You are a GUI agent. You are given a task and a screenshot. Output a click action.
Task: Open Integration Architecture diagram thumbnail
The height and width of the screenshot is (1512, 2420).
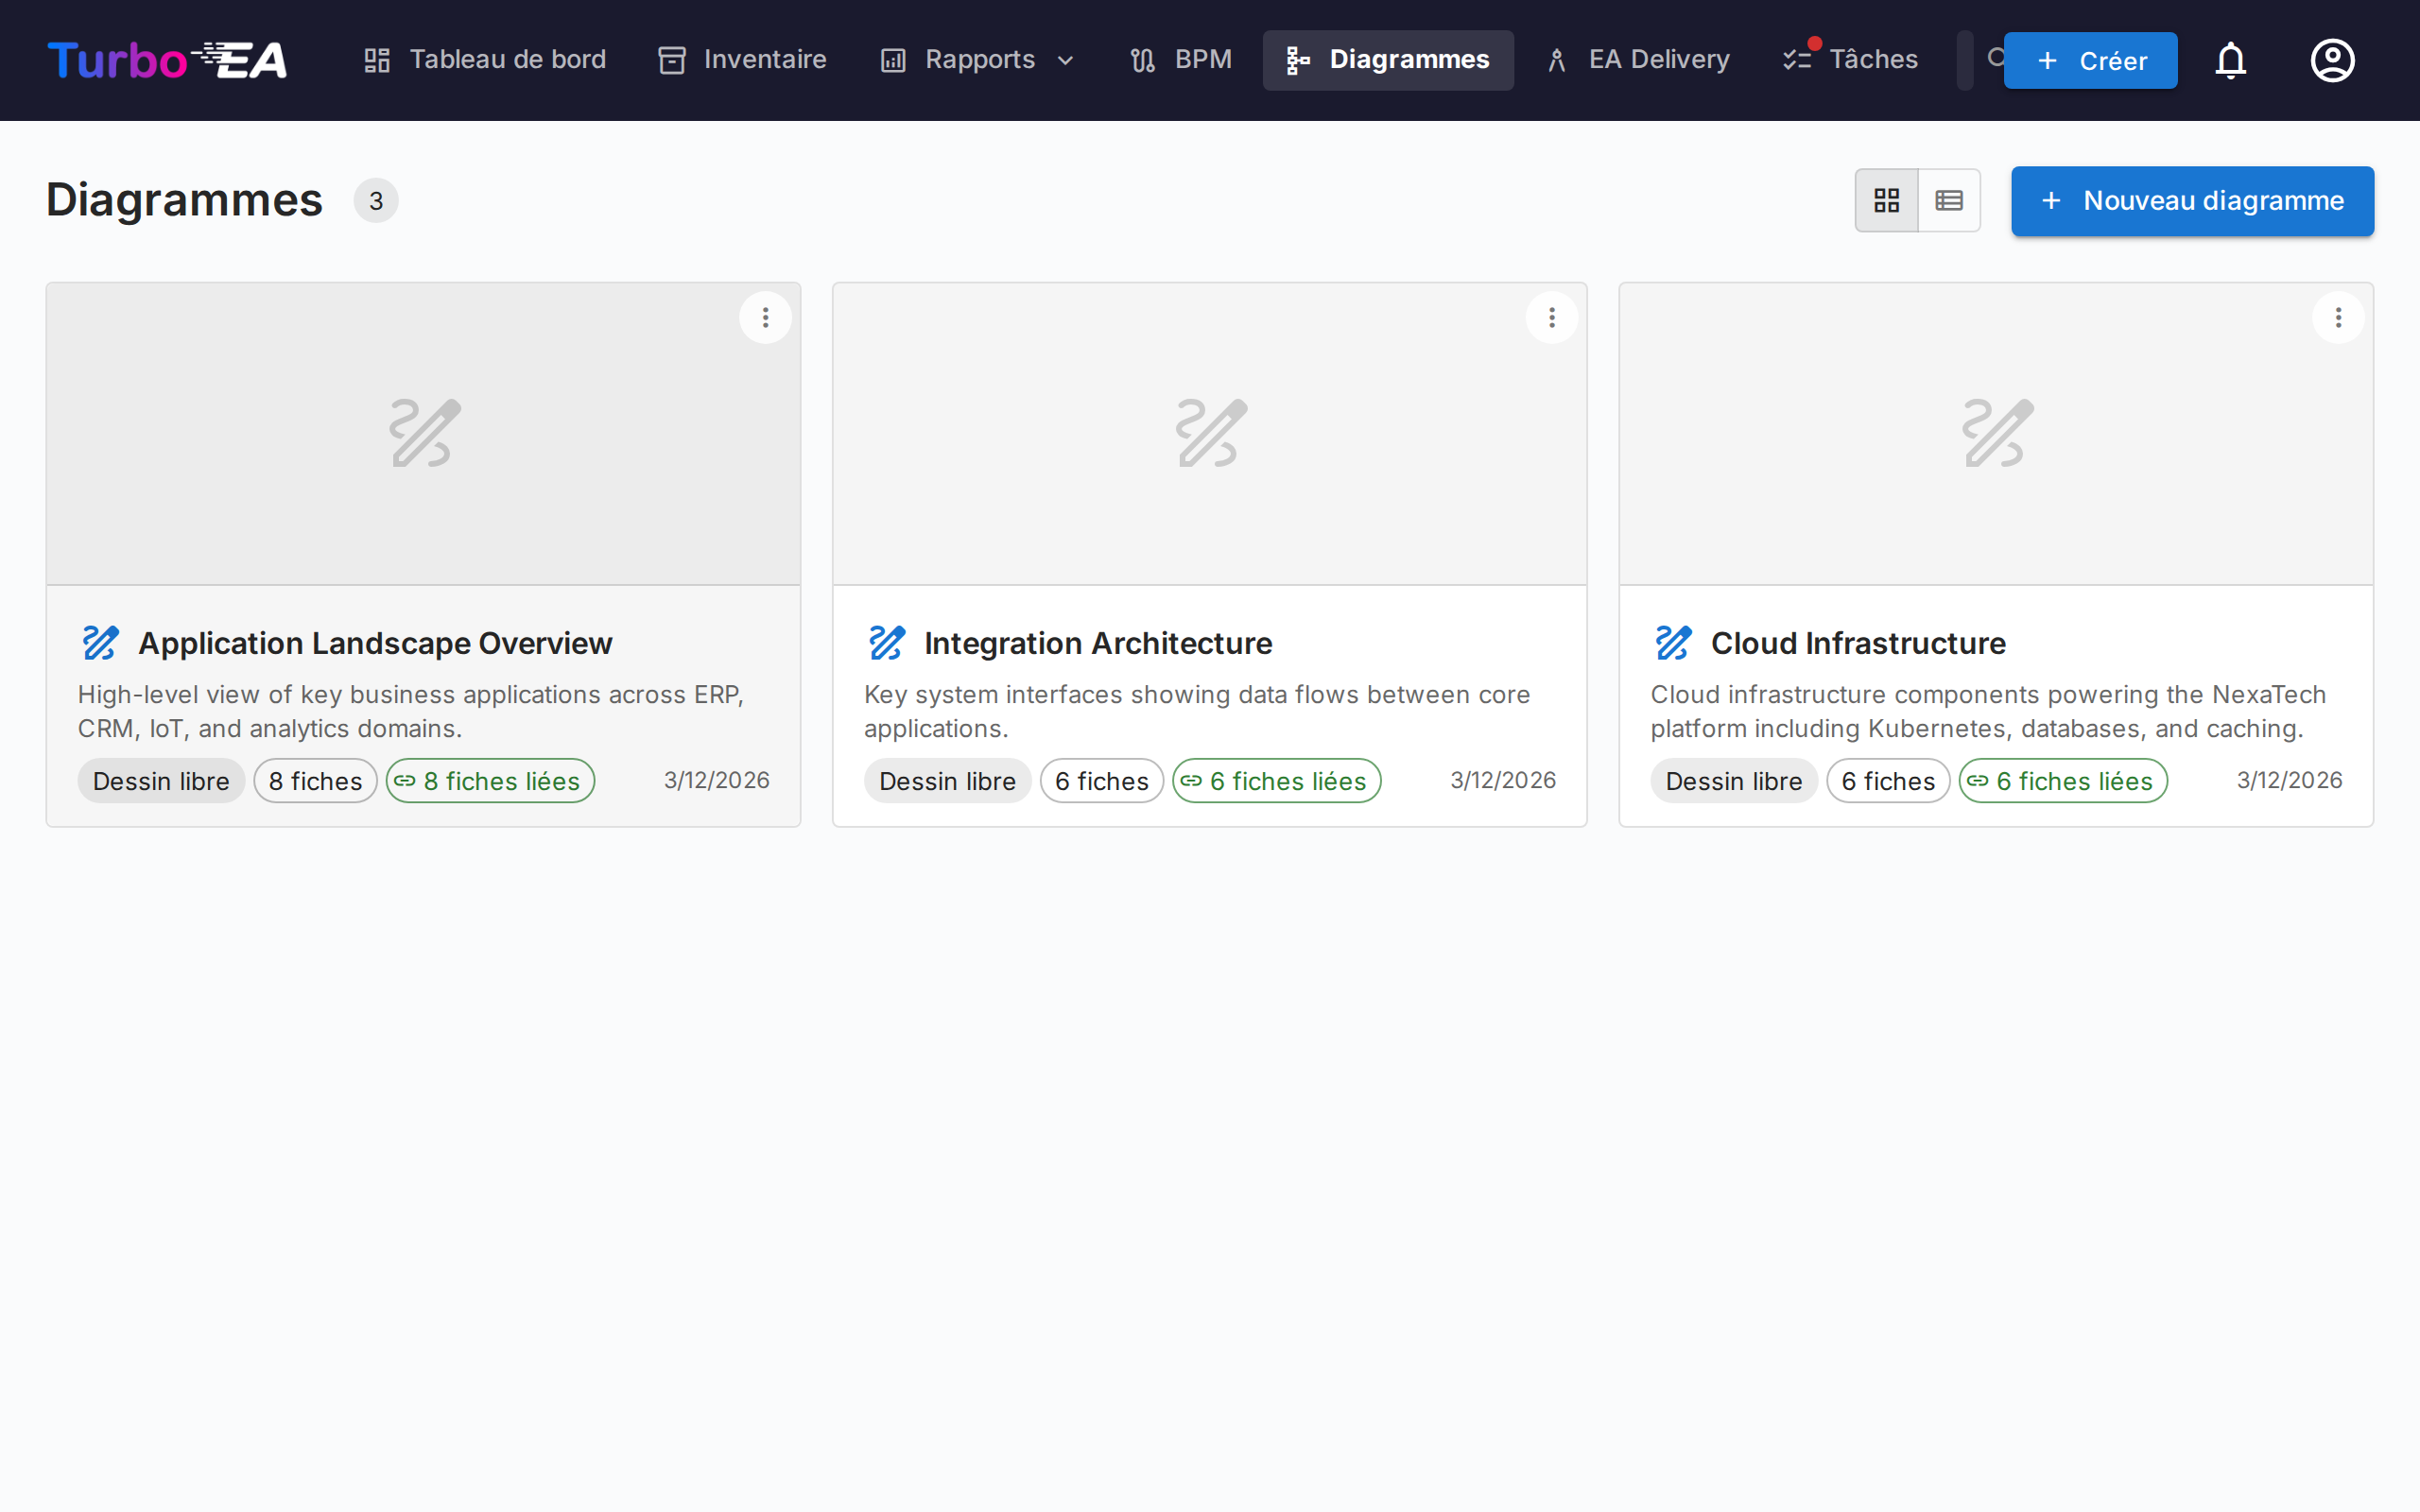point(1209,433)
